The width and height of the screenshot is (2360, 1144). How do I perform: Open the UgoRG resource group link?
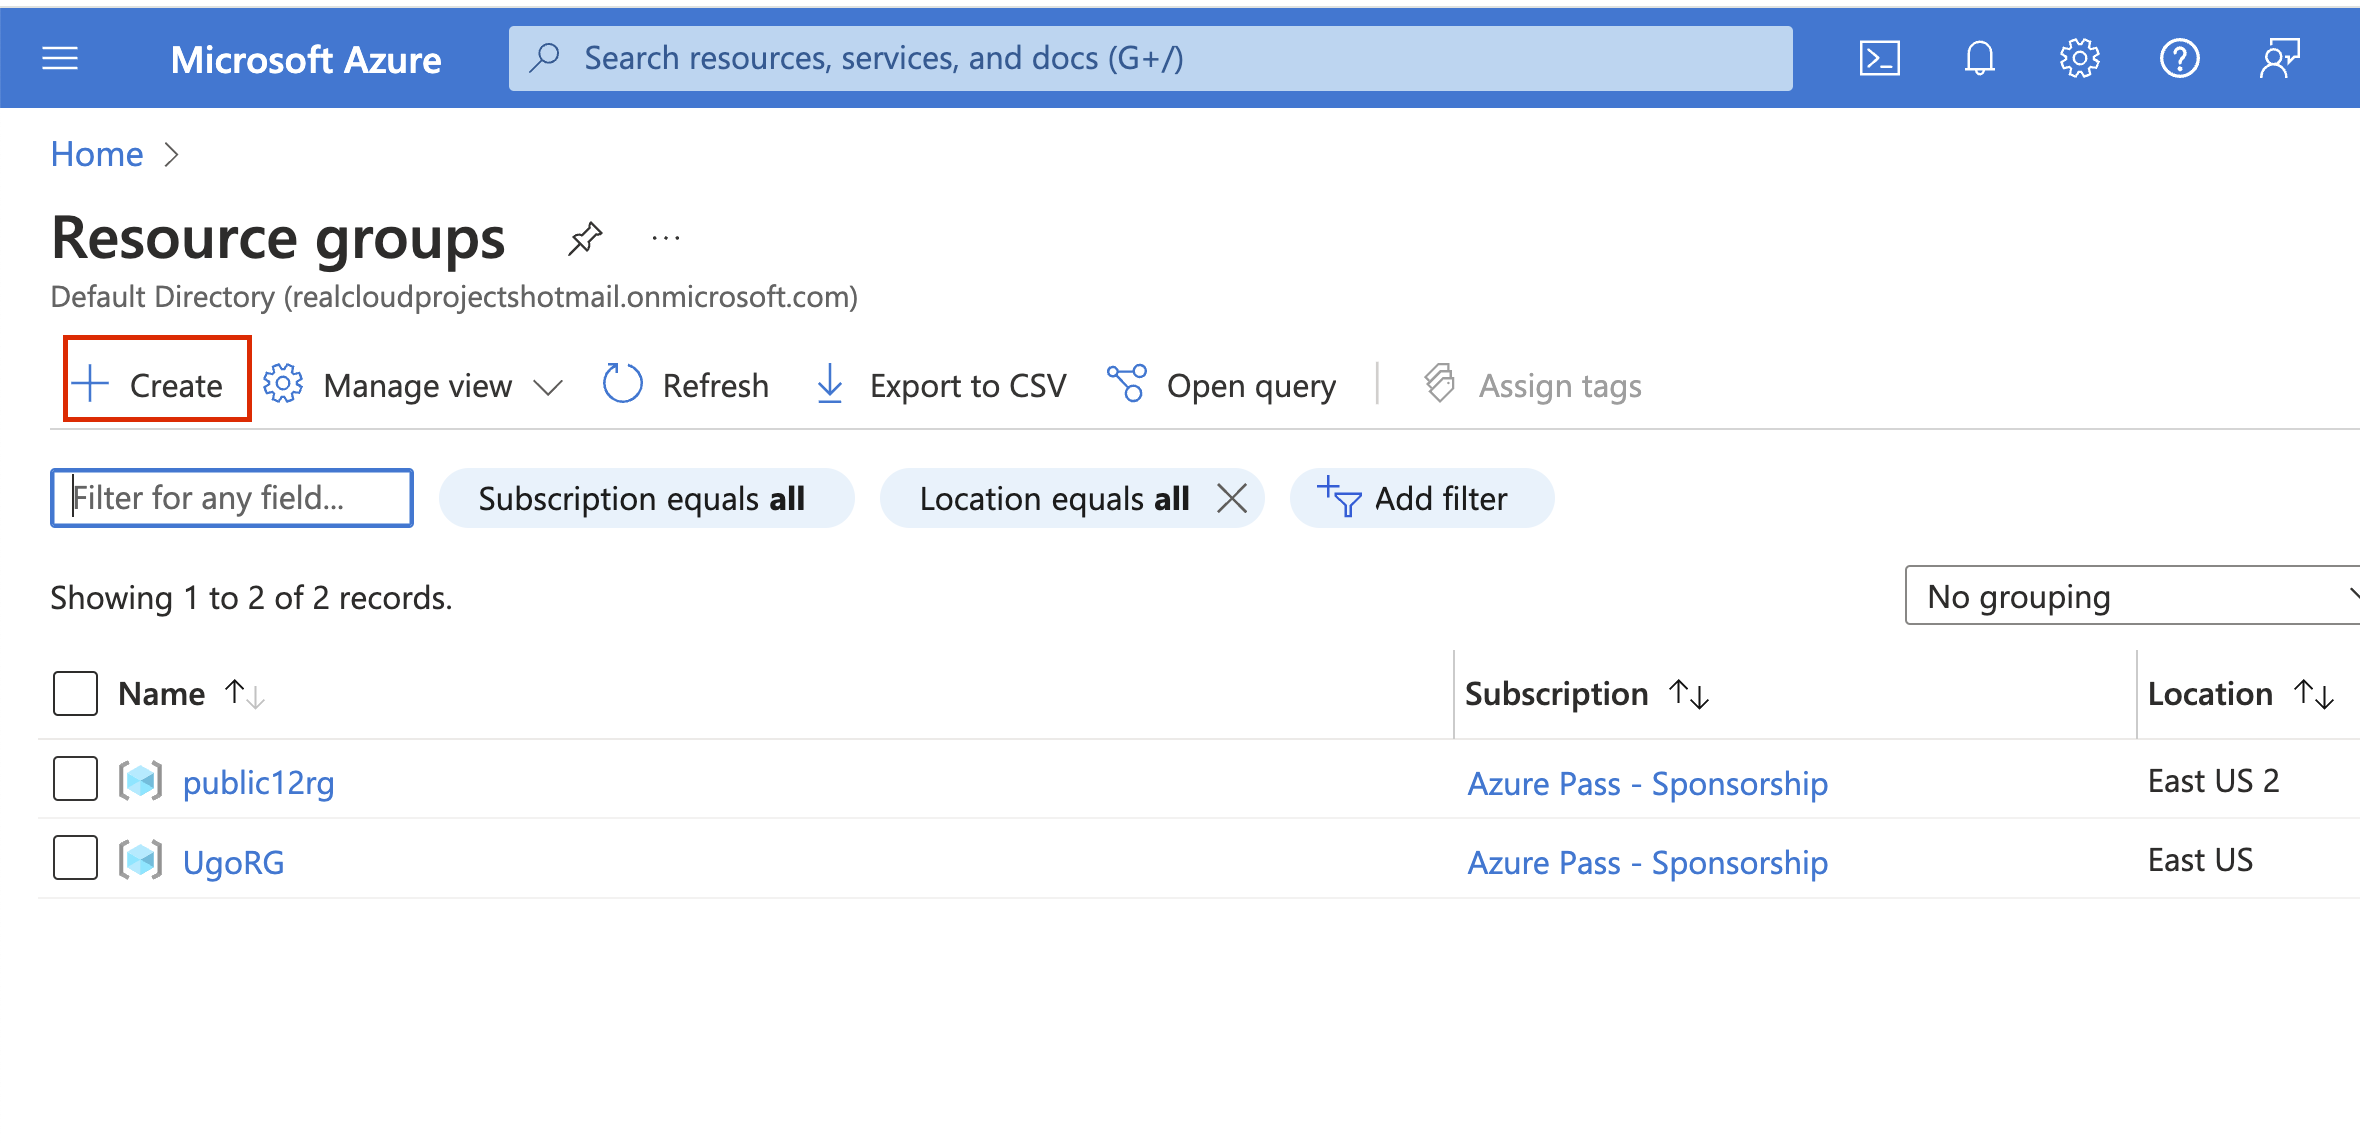[x=233, y=862]
